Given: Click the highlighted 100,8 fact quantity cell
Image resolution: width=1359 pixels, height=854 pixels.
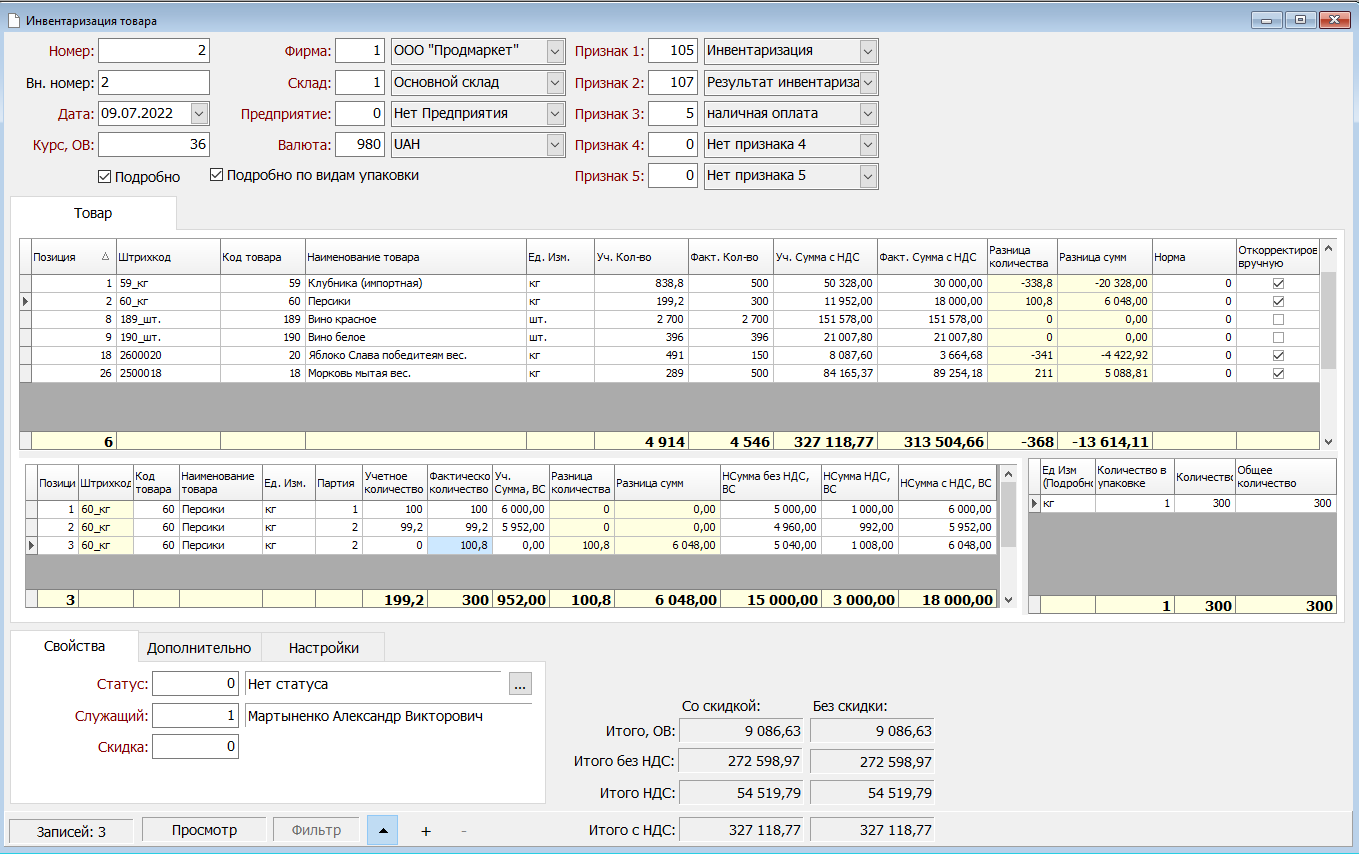Looking at the screenshot, I should (x=459, y=546).
